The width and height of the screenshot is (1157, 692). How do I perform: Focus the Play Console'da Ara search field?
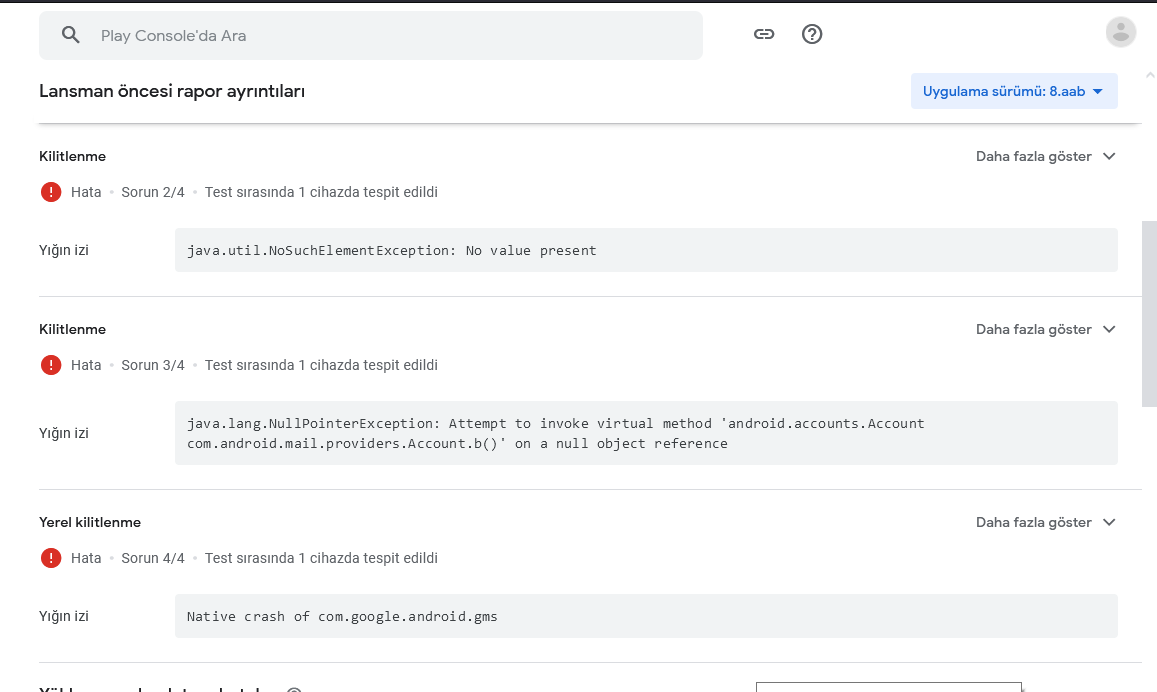coord(370,35)
